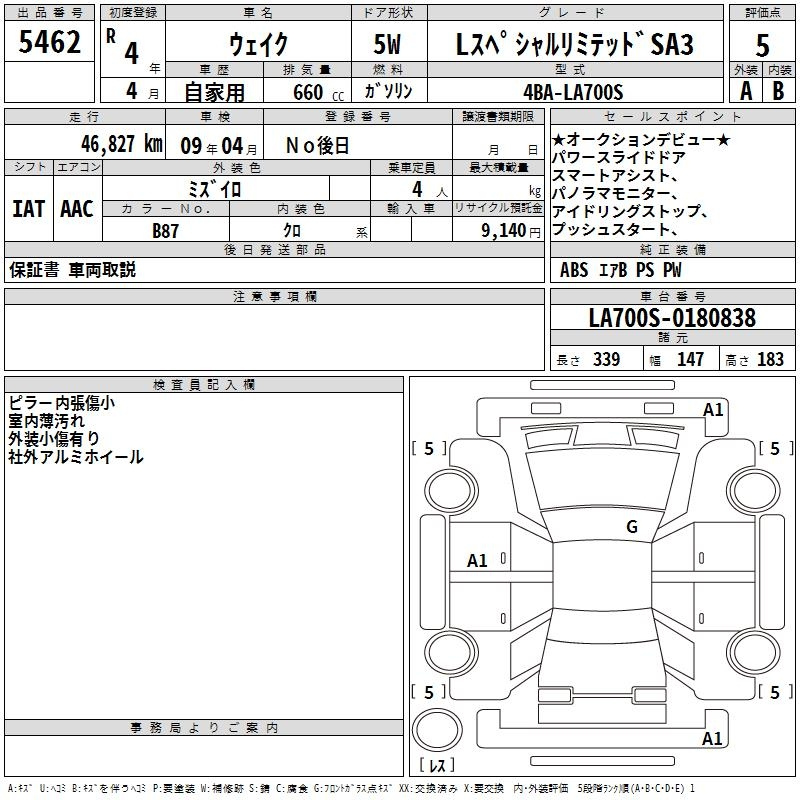
Task: Click the レス spare tire label
Action: point(437,765)
